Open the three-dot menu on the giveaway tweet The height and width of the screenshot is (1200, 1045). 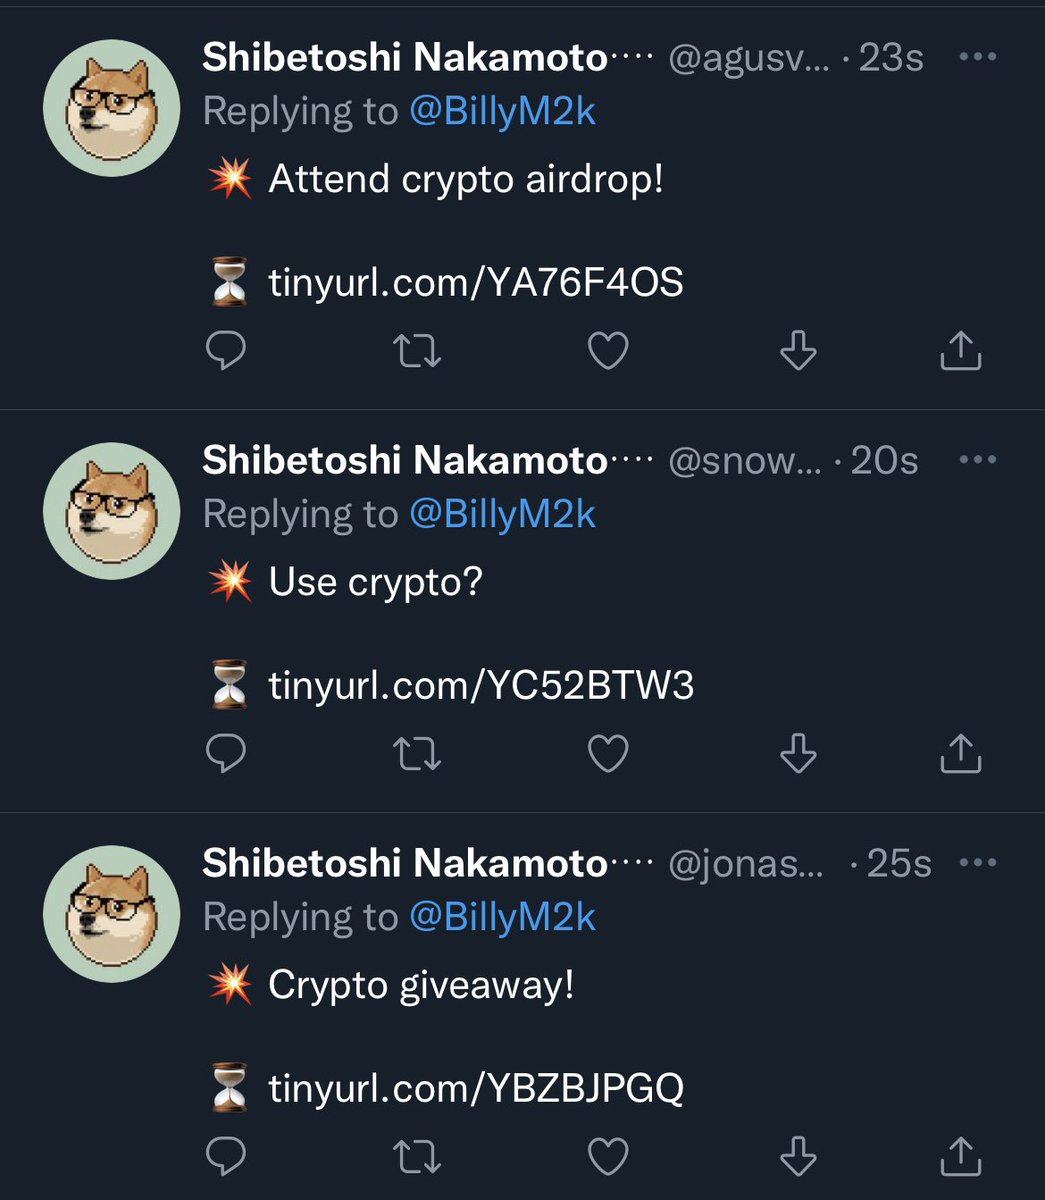[976, 860]
